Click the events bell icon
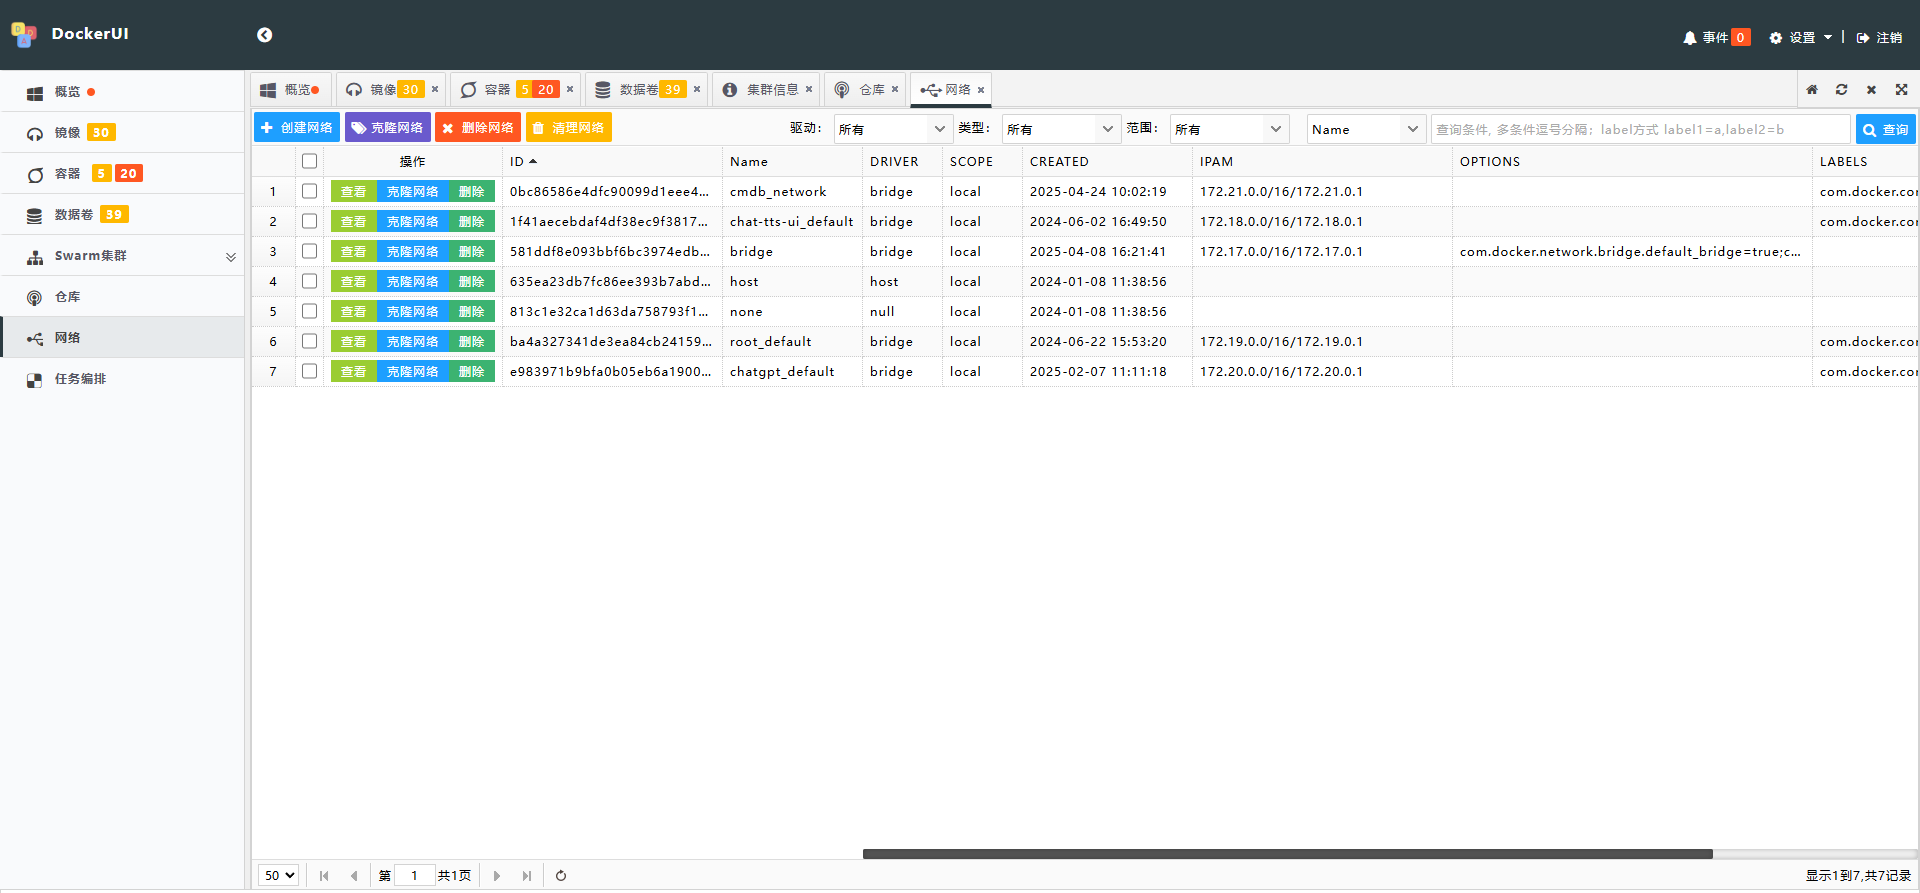 click(1689, 38)
